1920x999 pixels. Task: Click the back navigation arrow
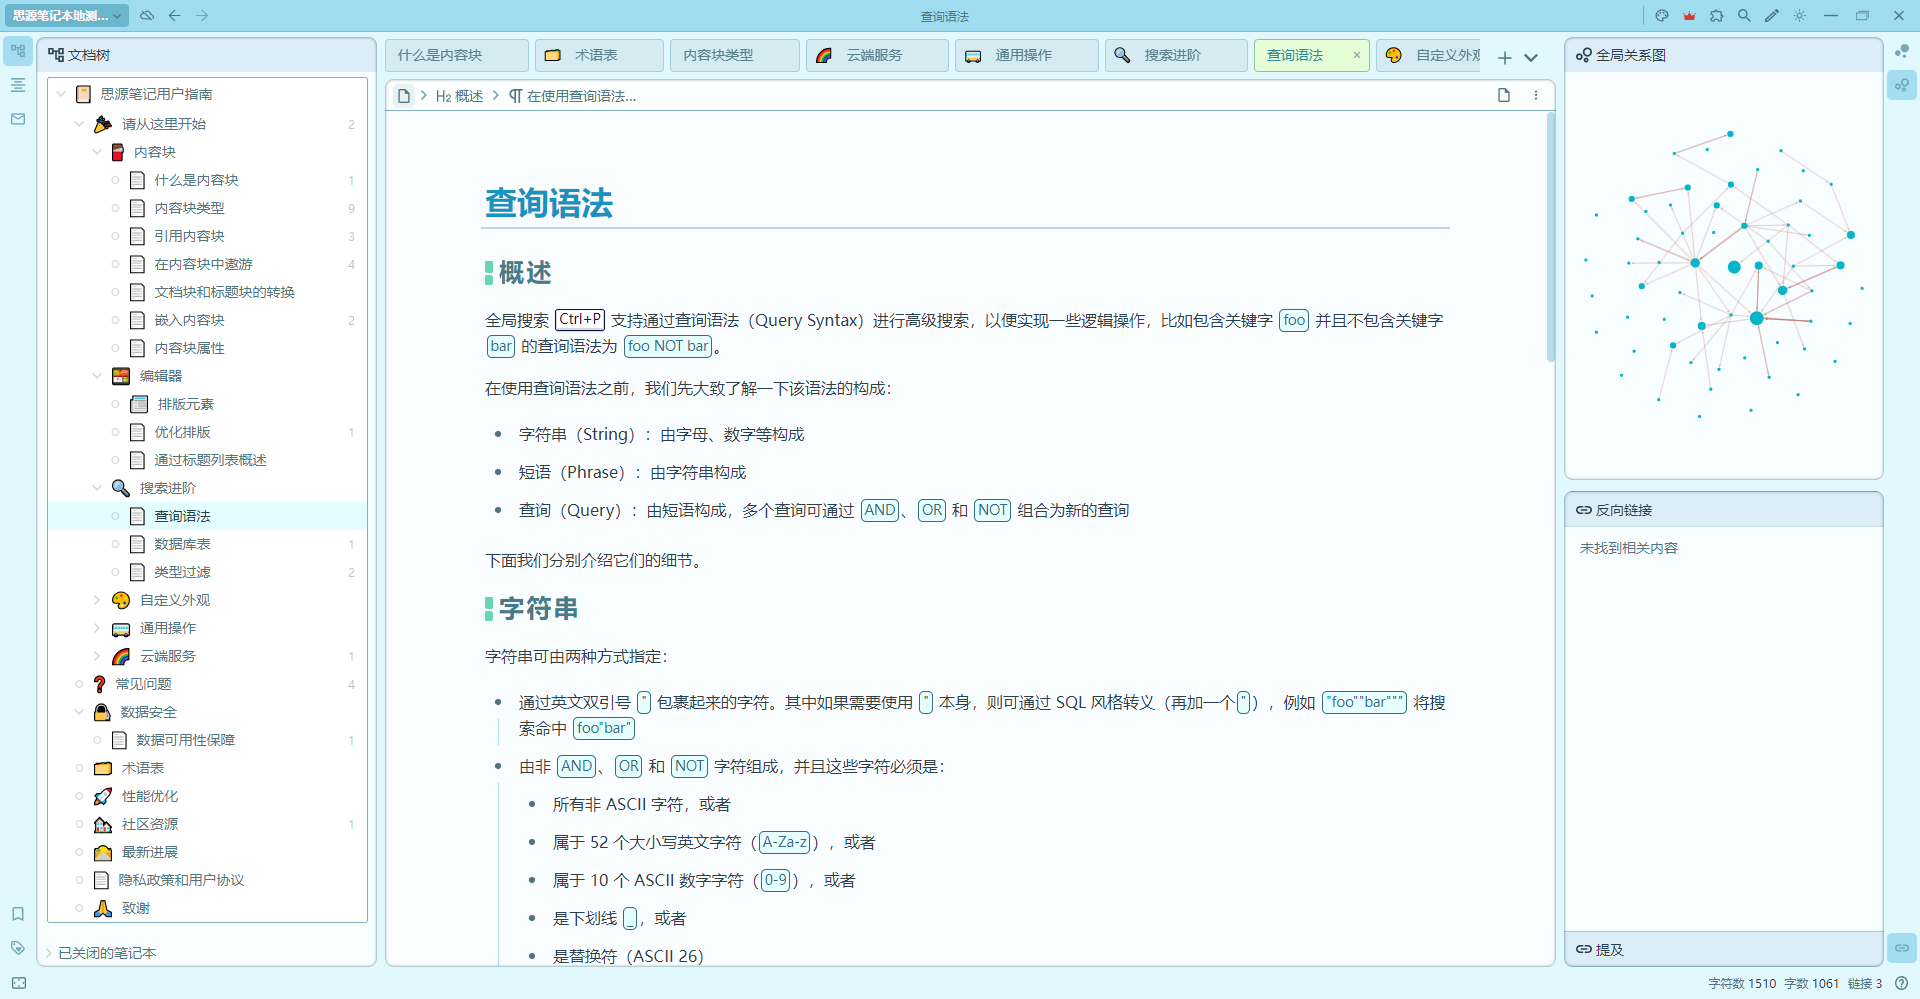pos(175,16)
